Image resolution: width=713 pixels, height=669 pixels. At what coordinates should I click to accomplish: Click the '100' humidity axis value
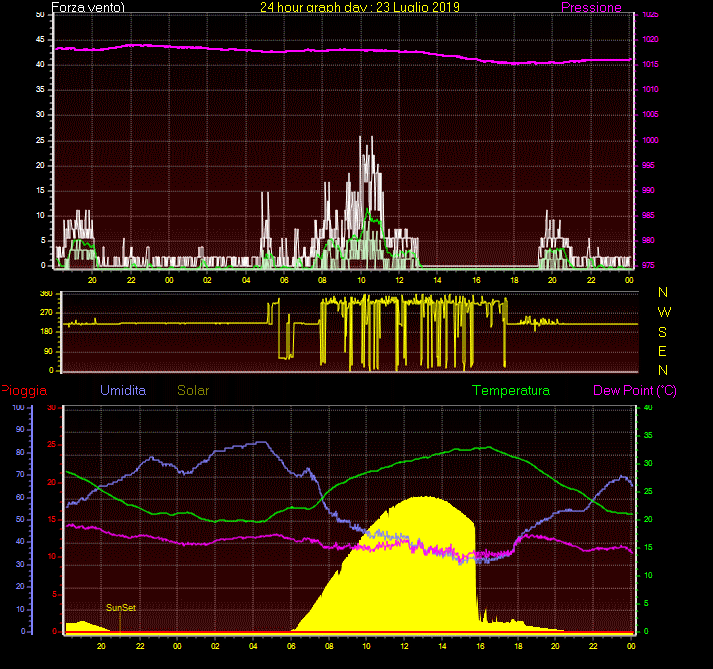pyautogui.click(x=19, y=407)
